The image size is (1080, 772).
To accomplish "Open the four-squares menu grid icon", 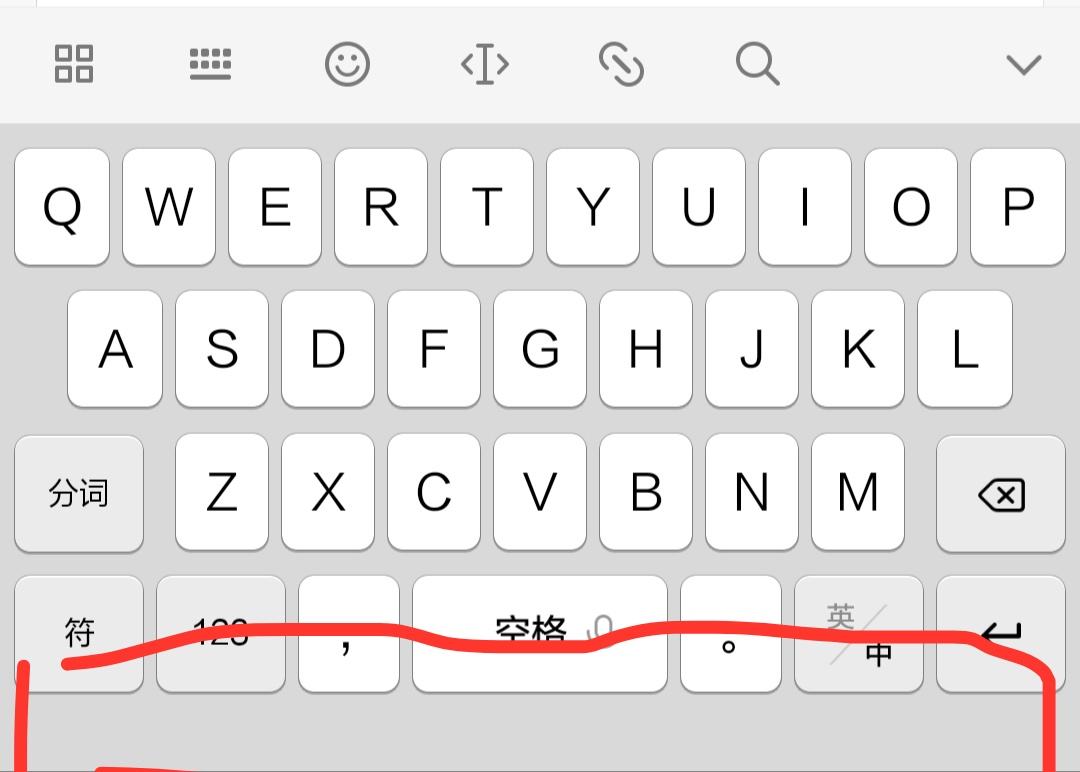I will pos(74,64).
